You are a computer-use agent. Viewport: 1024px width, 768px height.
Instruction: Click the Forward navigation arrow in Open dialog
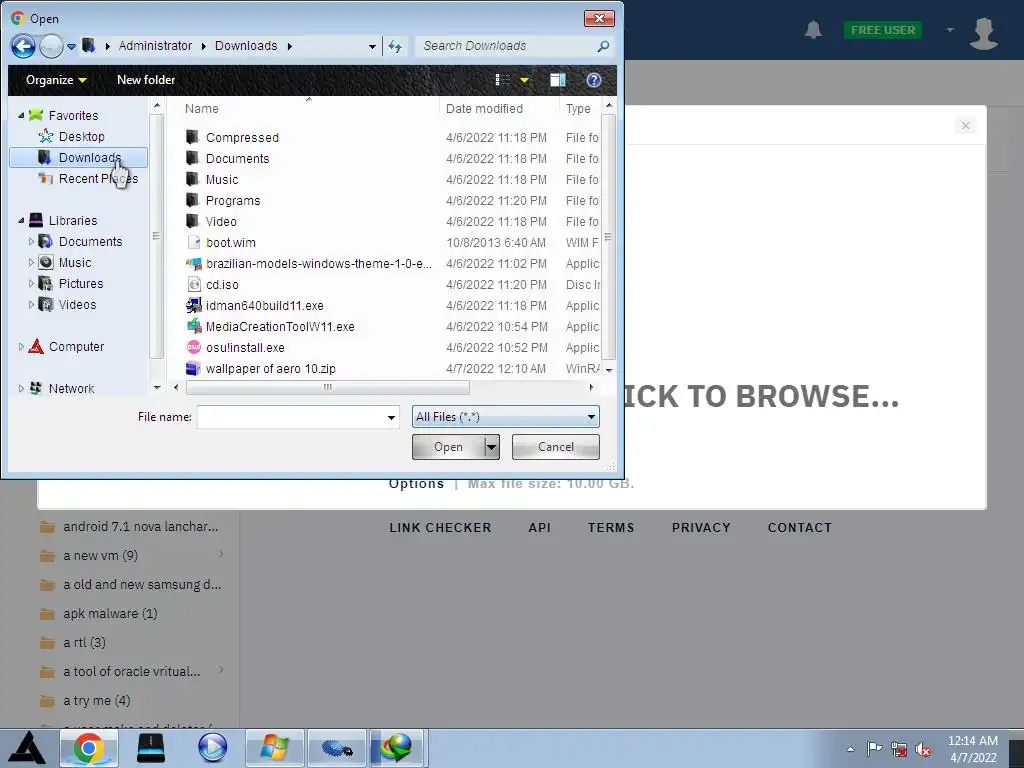pos(51,46)
